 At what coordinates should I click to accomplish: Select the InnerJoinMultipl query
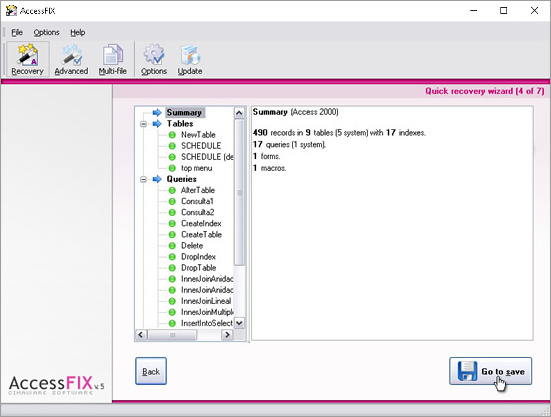(207, 312)
